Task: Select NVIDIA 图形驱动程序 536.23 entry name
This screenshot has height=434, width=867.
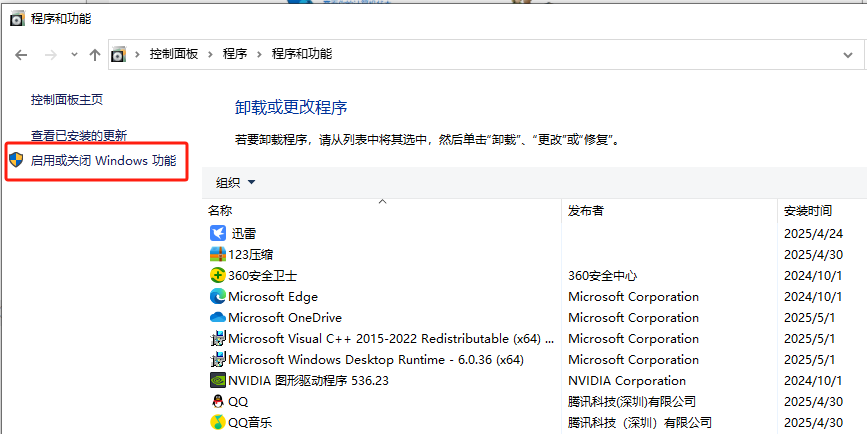Action: point(309,381)
